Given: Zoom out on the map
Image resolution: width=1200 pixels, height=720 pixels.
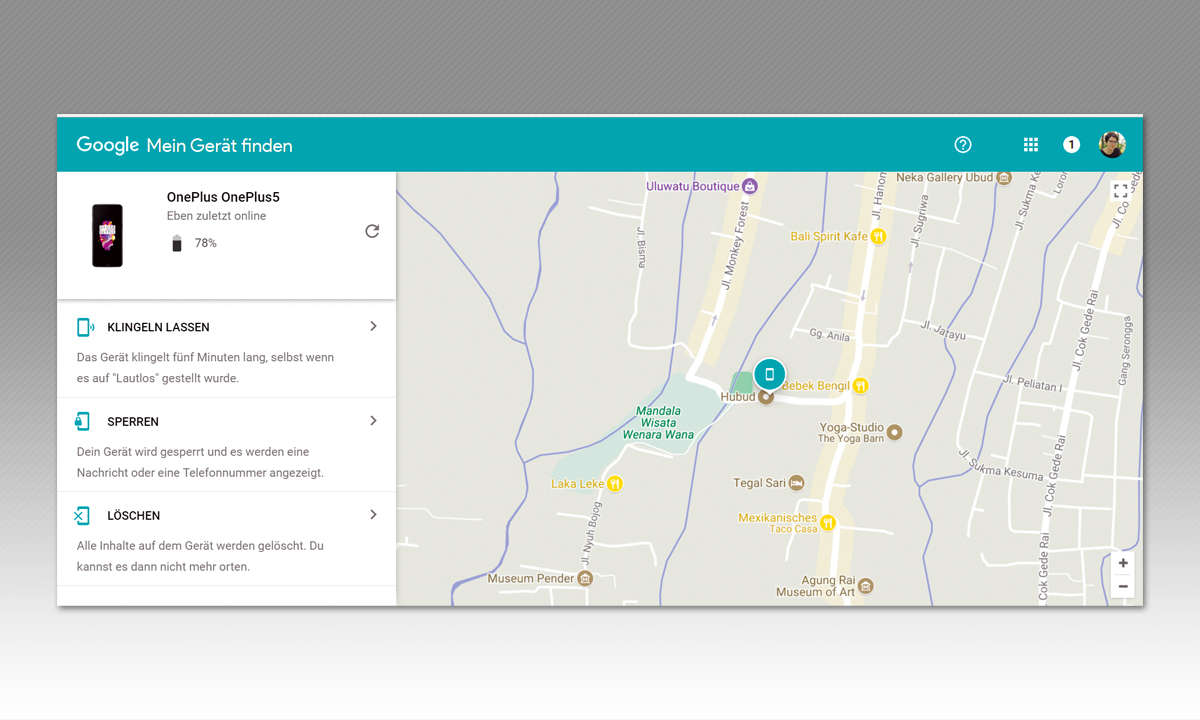Looking at the screenshot, I should [x=1123, y=587].
